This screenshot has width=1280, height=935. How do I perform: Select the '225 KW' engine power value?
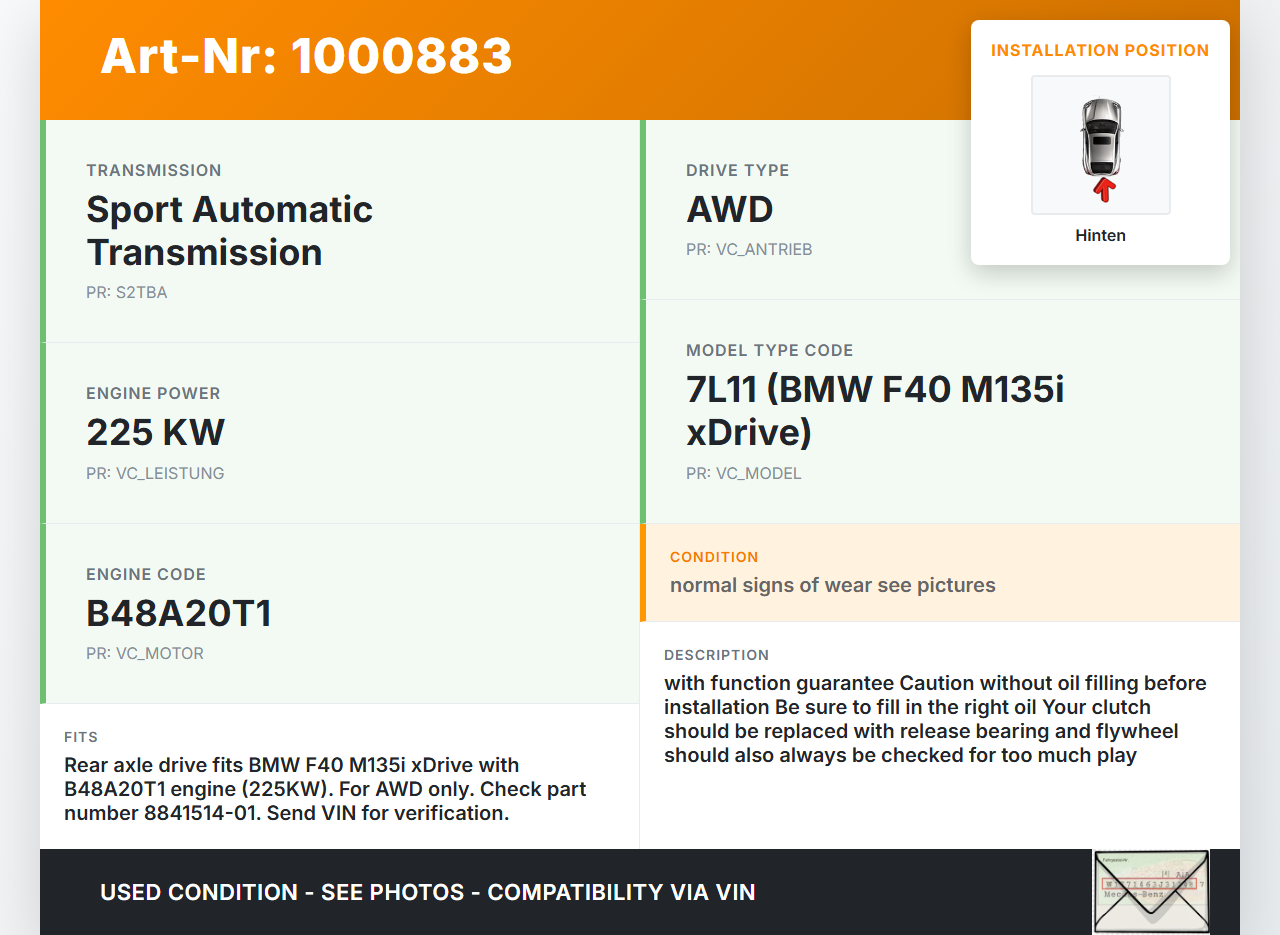point(155,432)
